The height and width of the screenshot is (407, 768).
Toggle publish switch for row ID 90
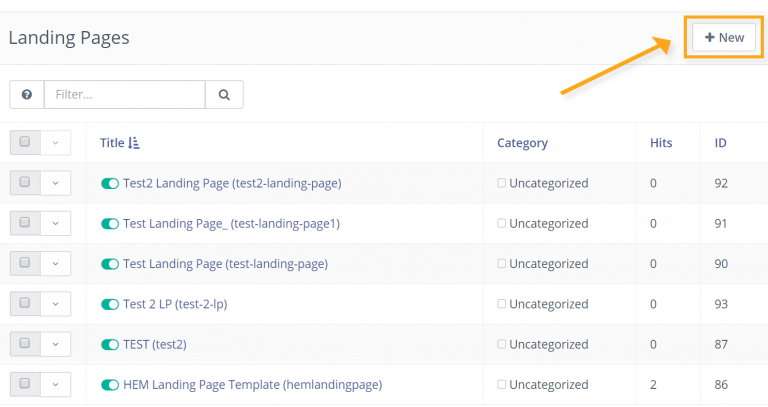tap(110, 264)
